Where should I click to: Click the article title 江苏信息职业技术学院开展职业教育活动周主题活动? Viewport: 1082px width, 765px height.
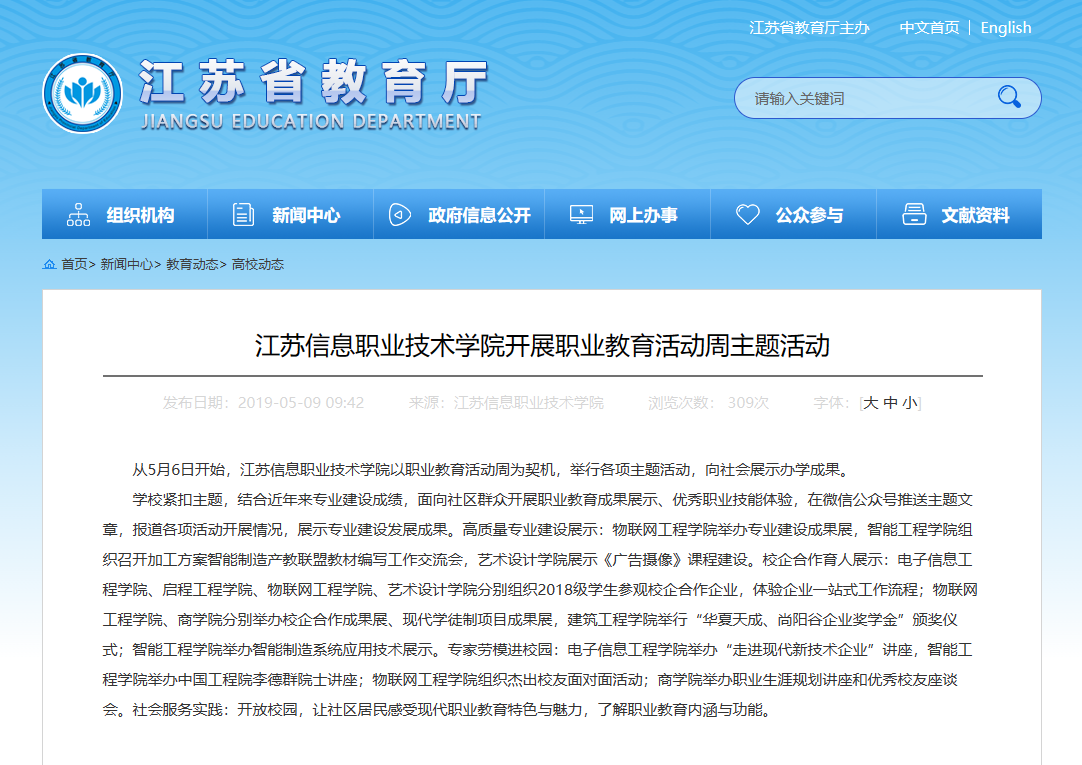coord(542,346)
